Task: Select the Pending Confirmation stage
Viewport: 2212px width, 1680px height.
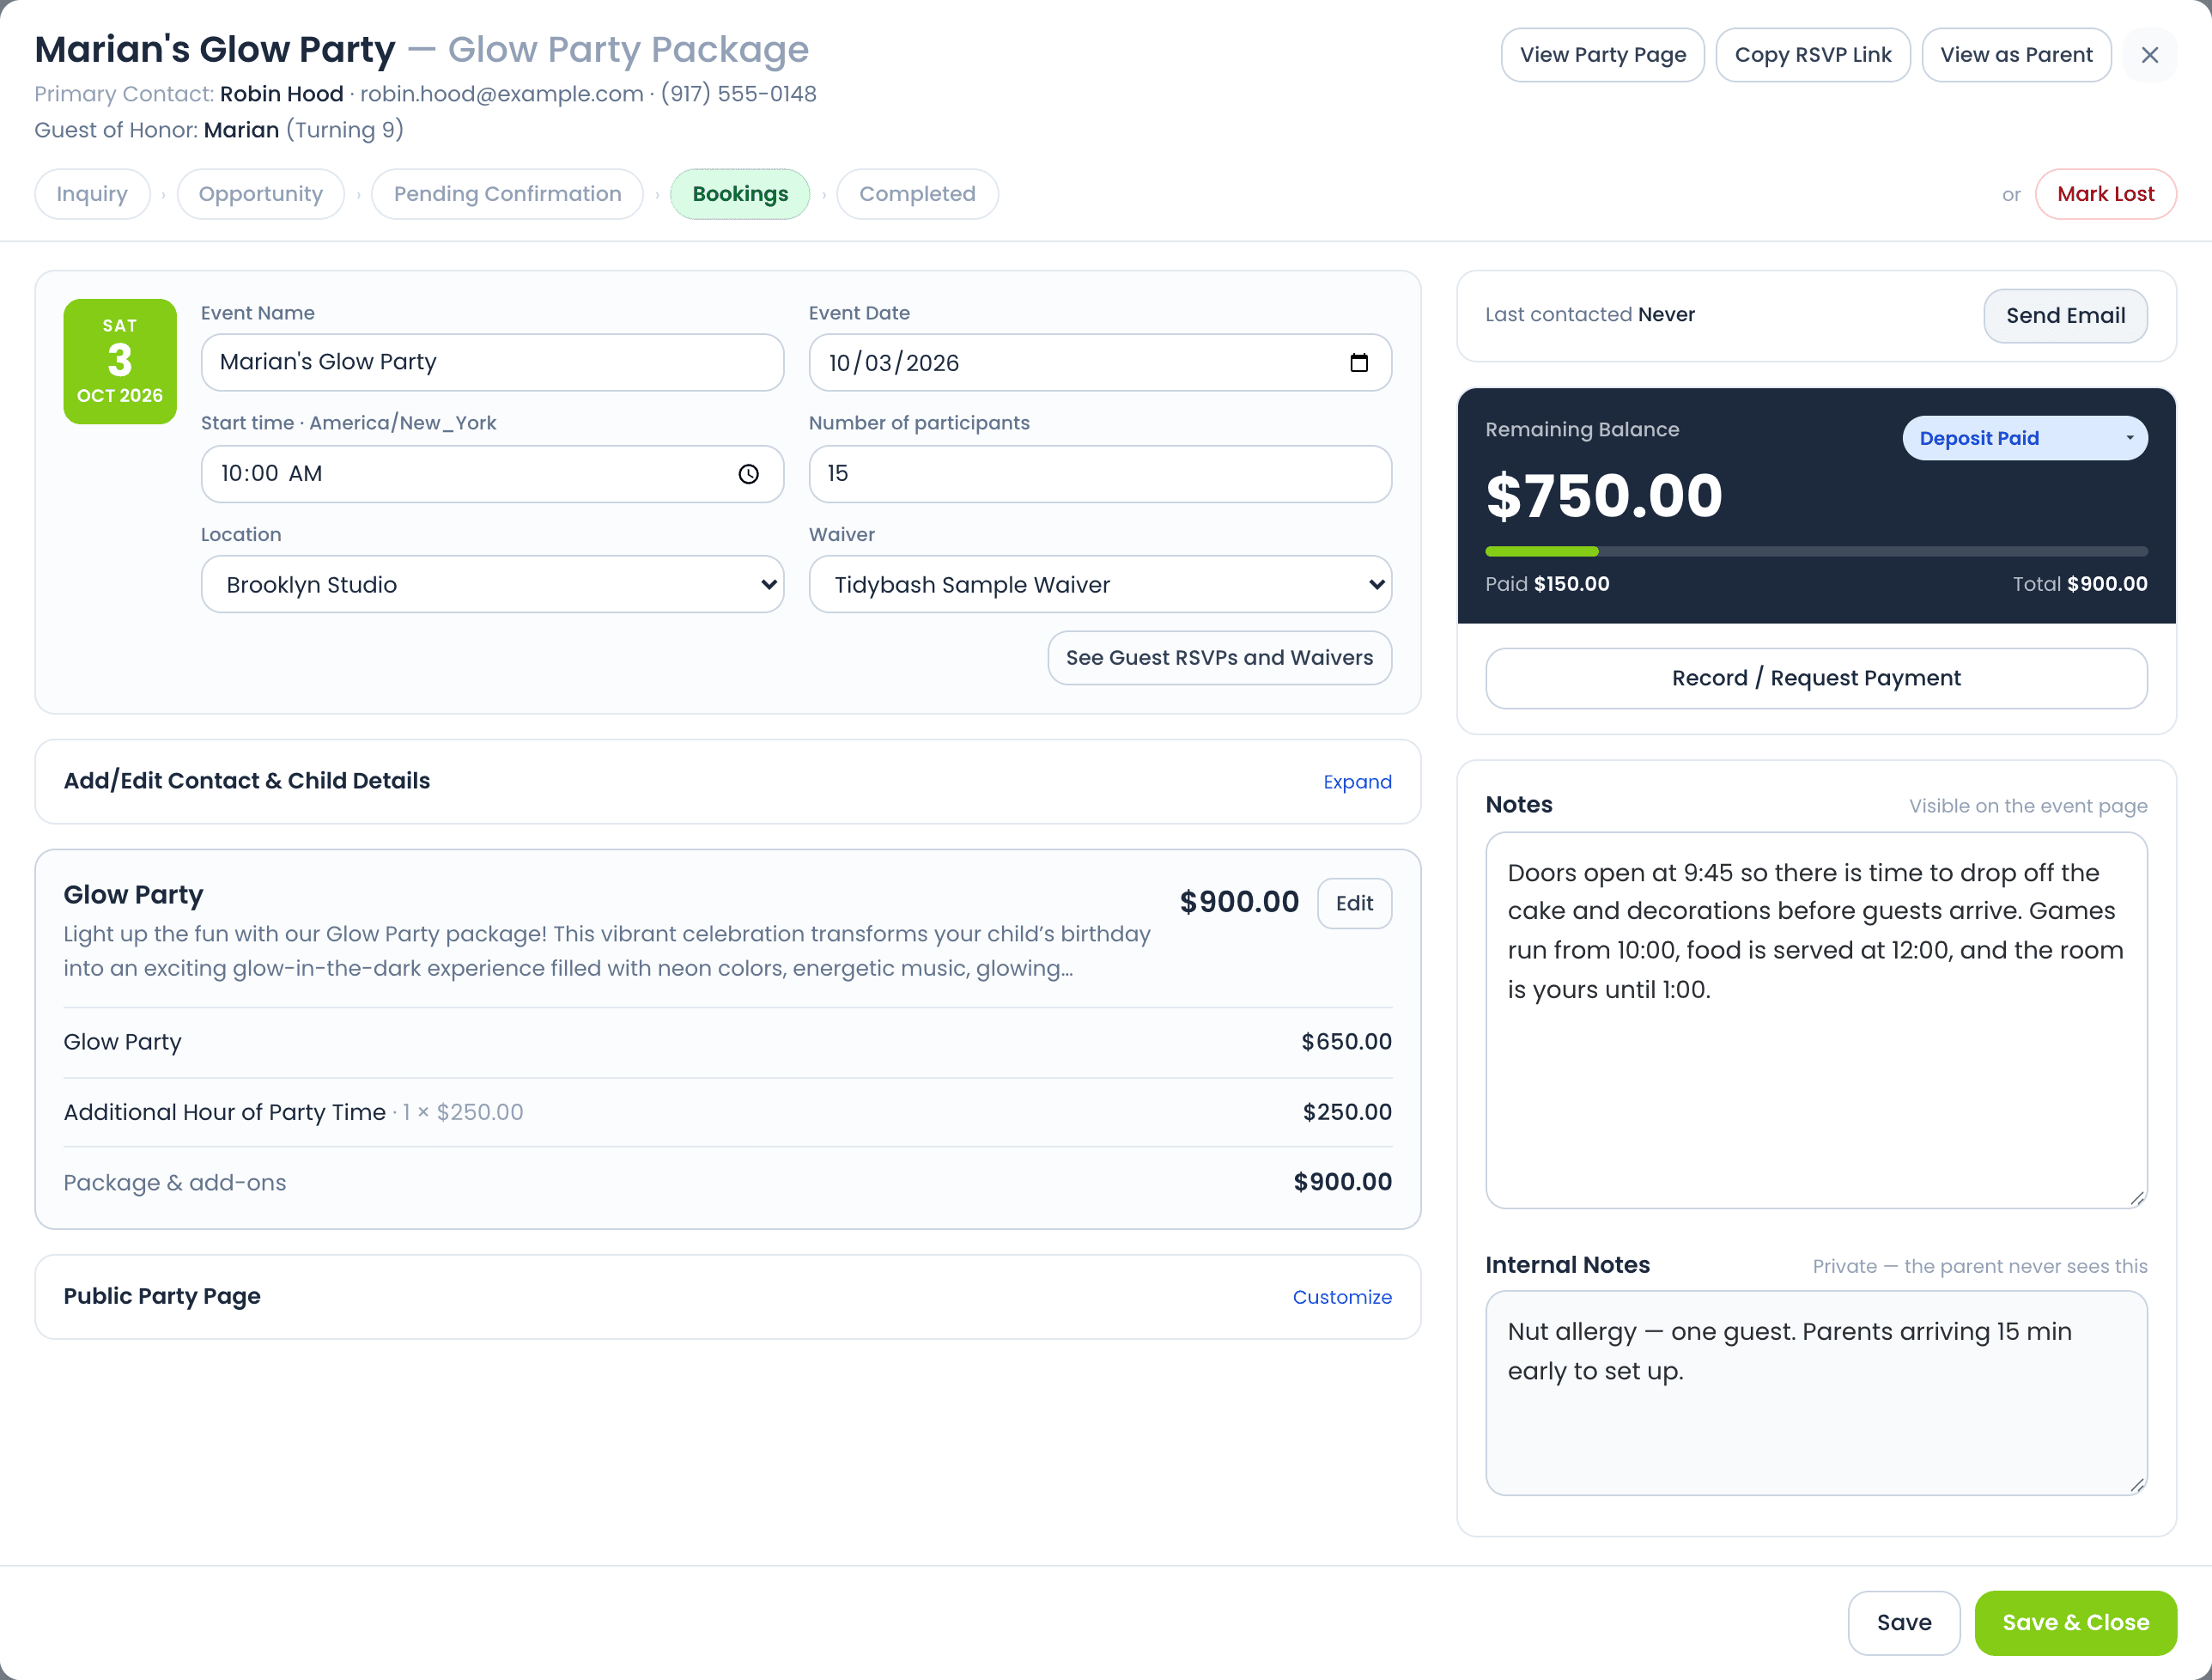Action: tap(507, 194)
